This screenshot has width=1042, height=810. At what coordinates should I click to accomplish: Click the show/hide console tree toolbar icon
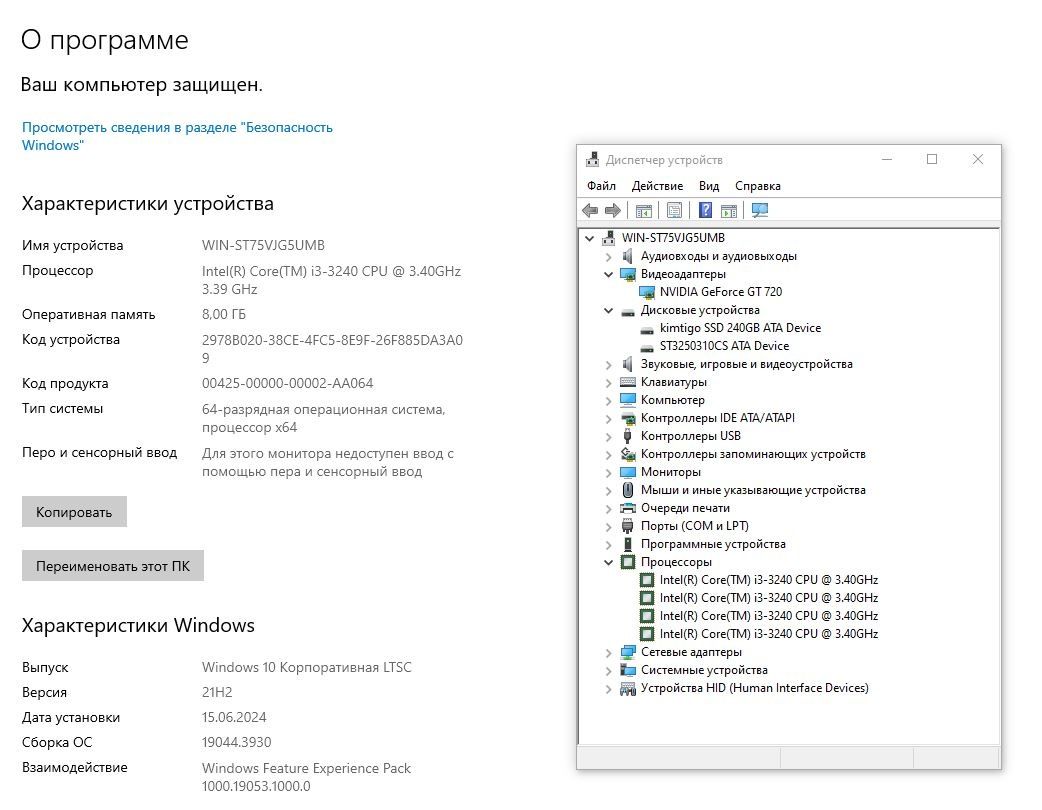[x=643, y=211]
